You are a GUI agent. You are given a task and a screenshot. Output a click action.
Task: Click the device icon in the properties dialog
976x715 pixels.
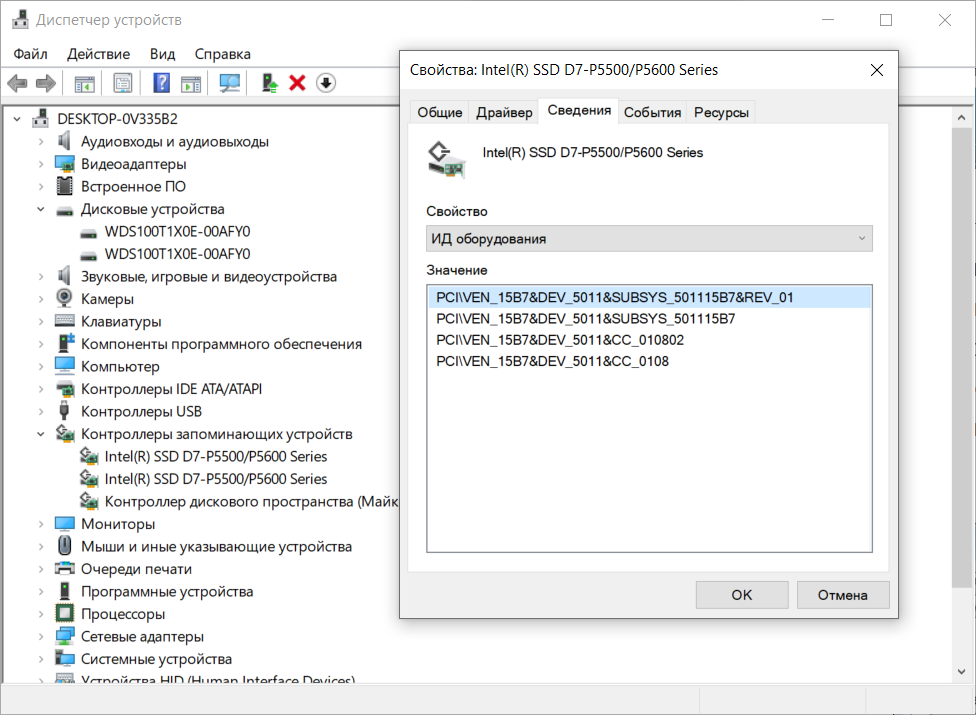446,160
